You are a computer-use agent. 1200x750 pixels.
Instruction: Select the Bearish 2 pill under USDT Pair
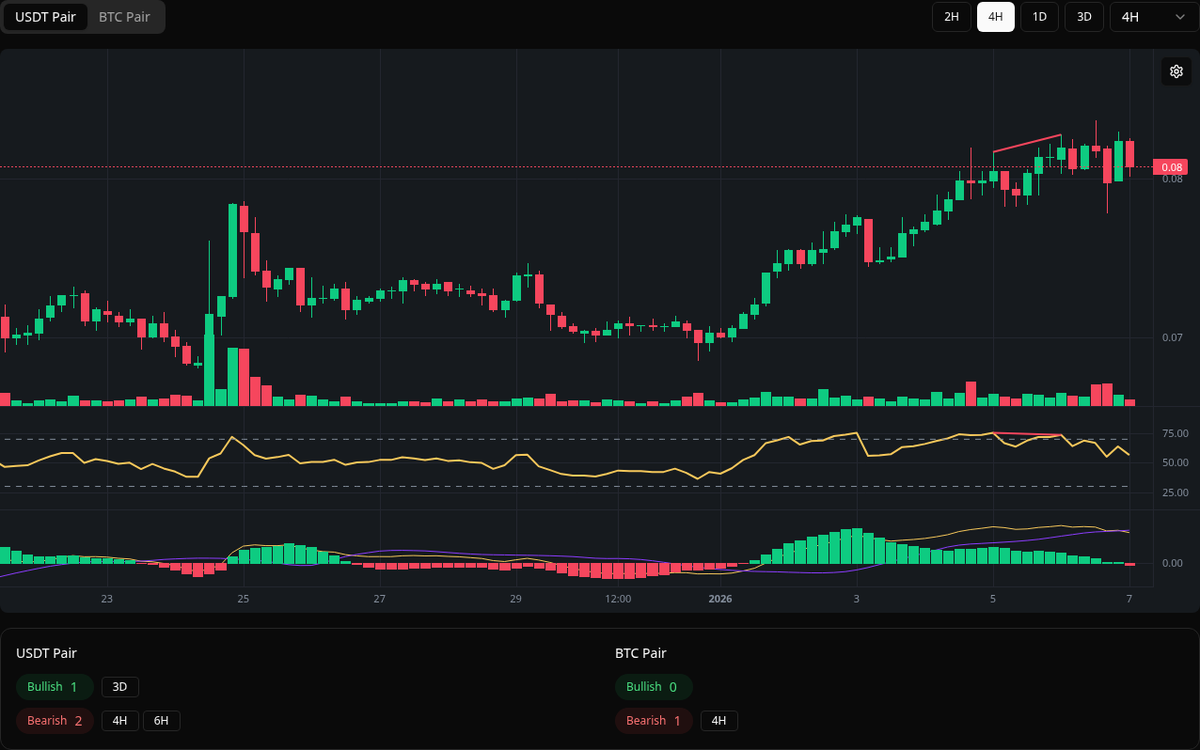click(54, 721)
